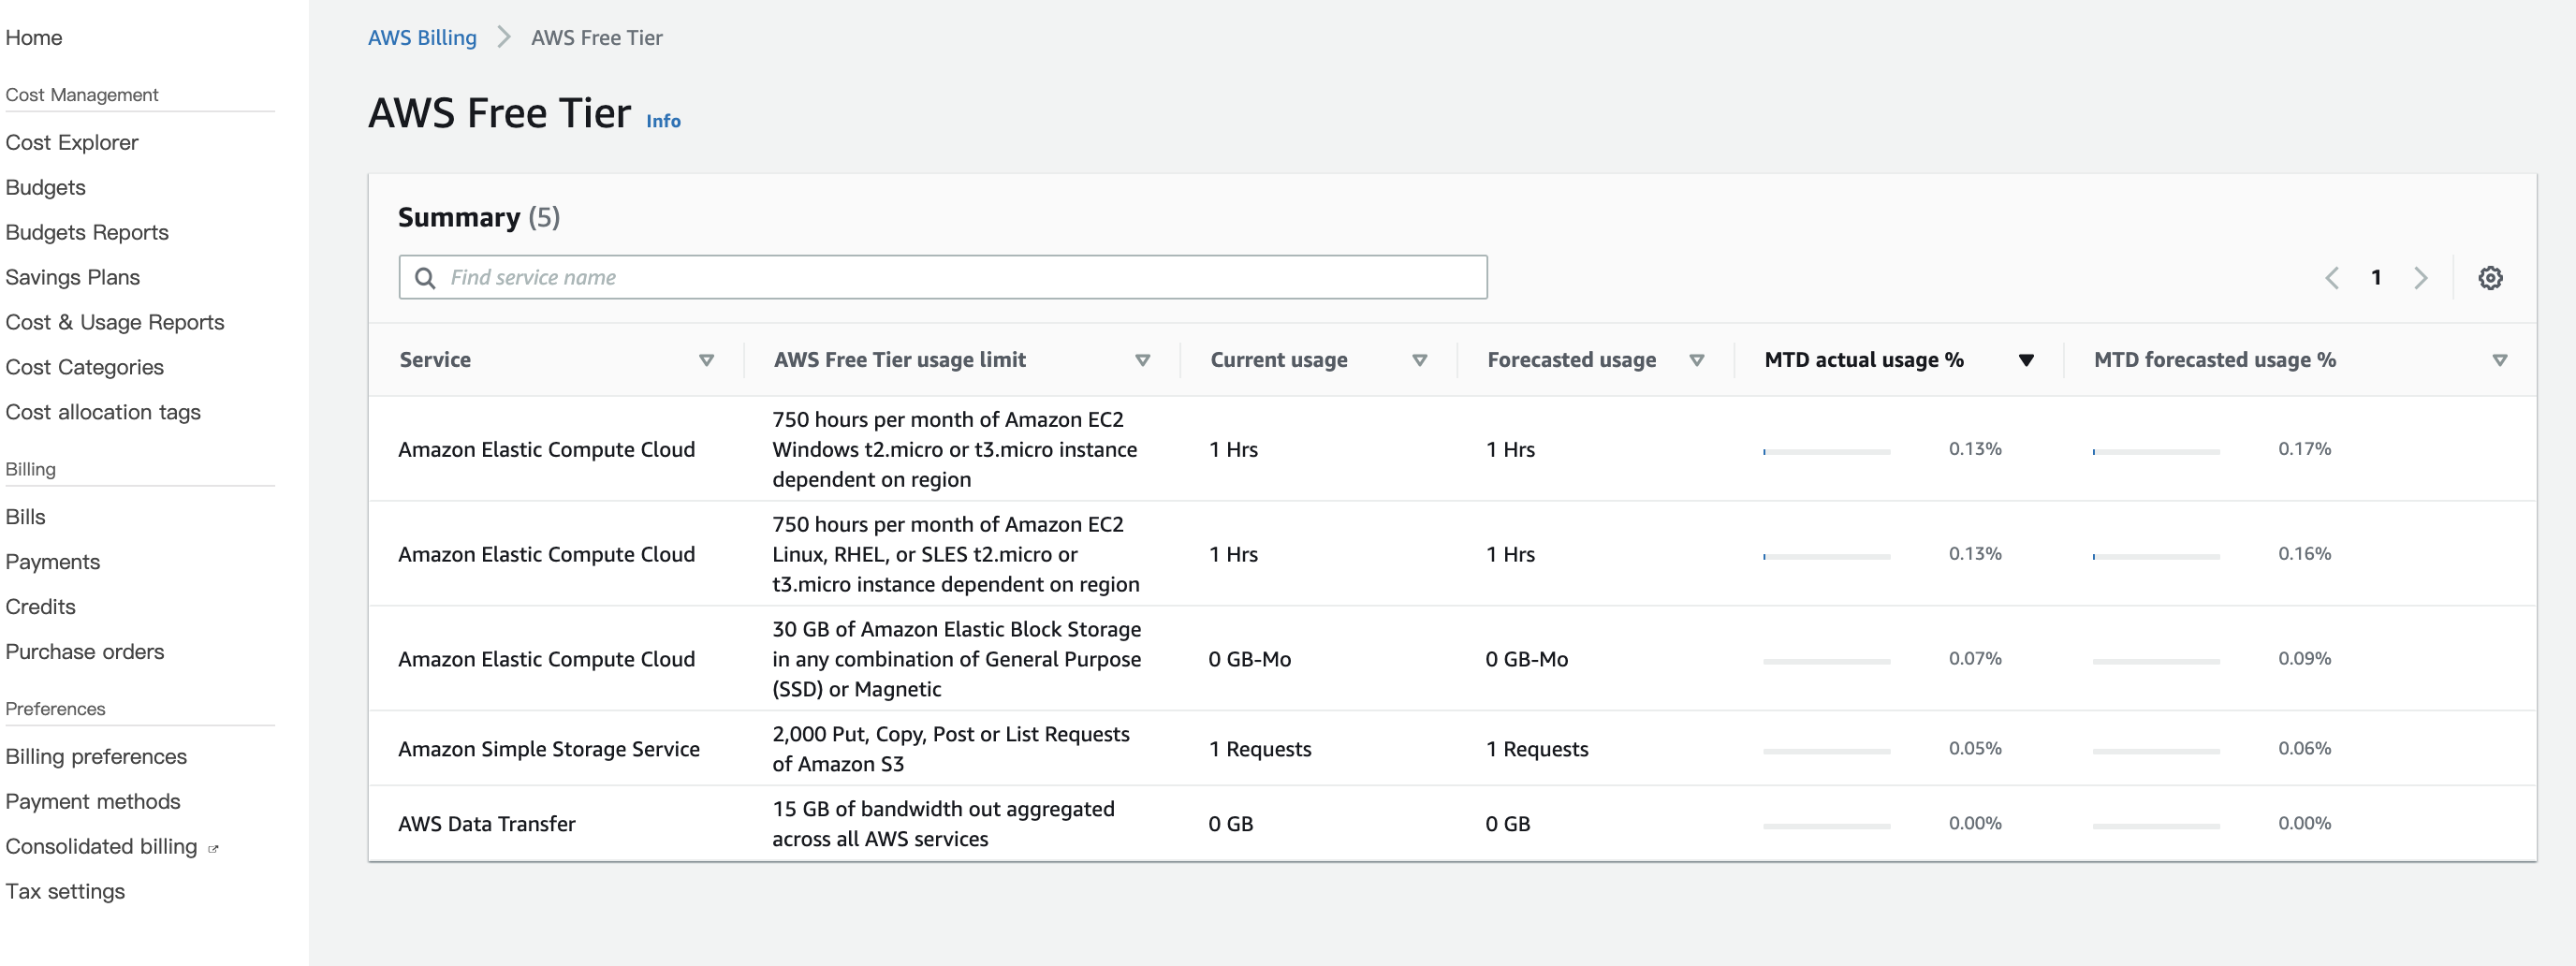This screenshot has height=966, width=2576.
Task: Open Bills in sidebar
Action: click(x=26, y=518)
